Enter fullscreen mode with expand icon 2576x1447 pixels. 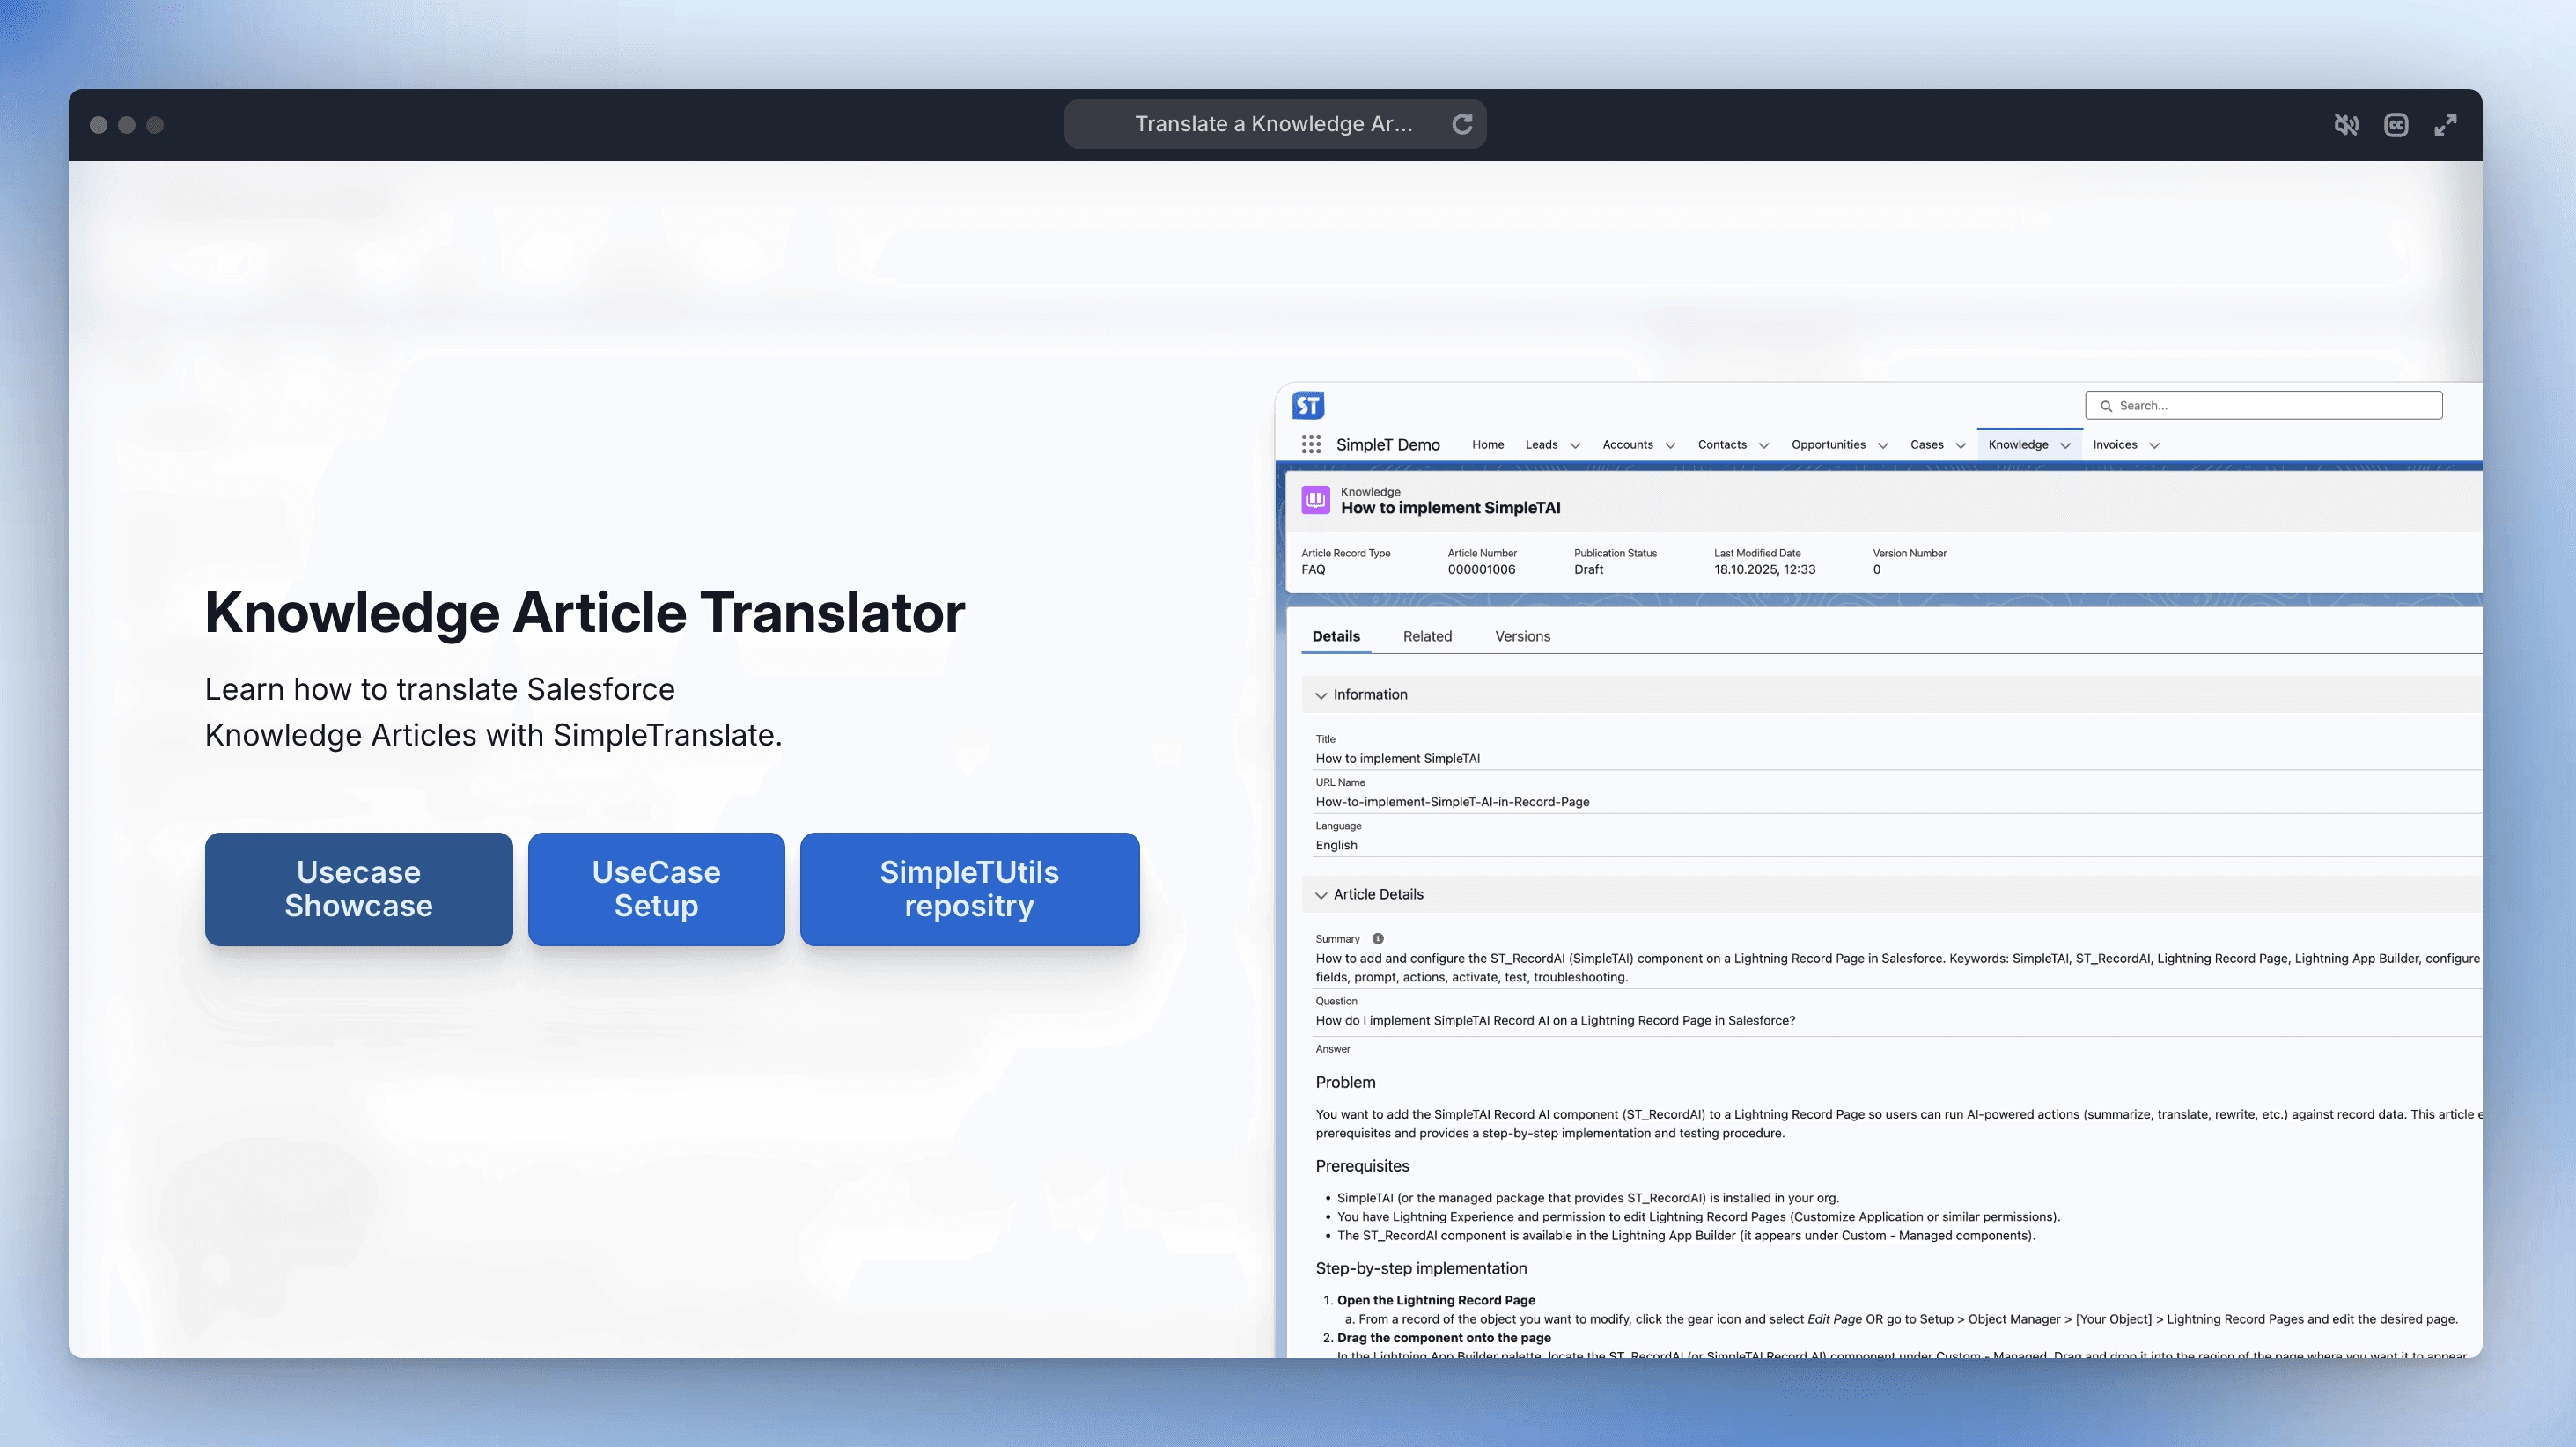click(x=2445, y=124)
